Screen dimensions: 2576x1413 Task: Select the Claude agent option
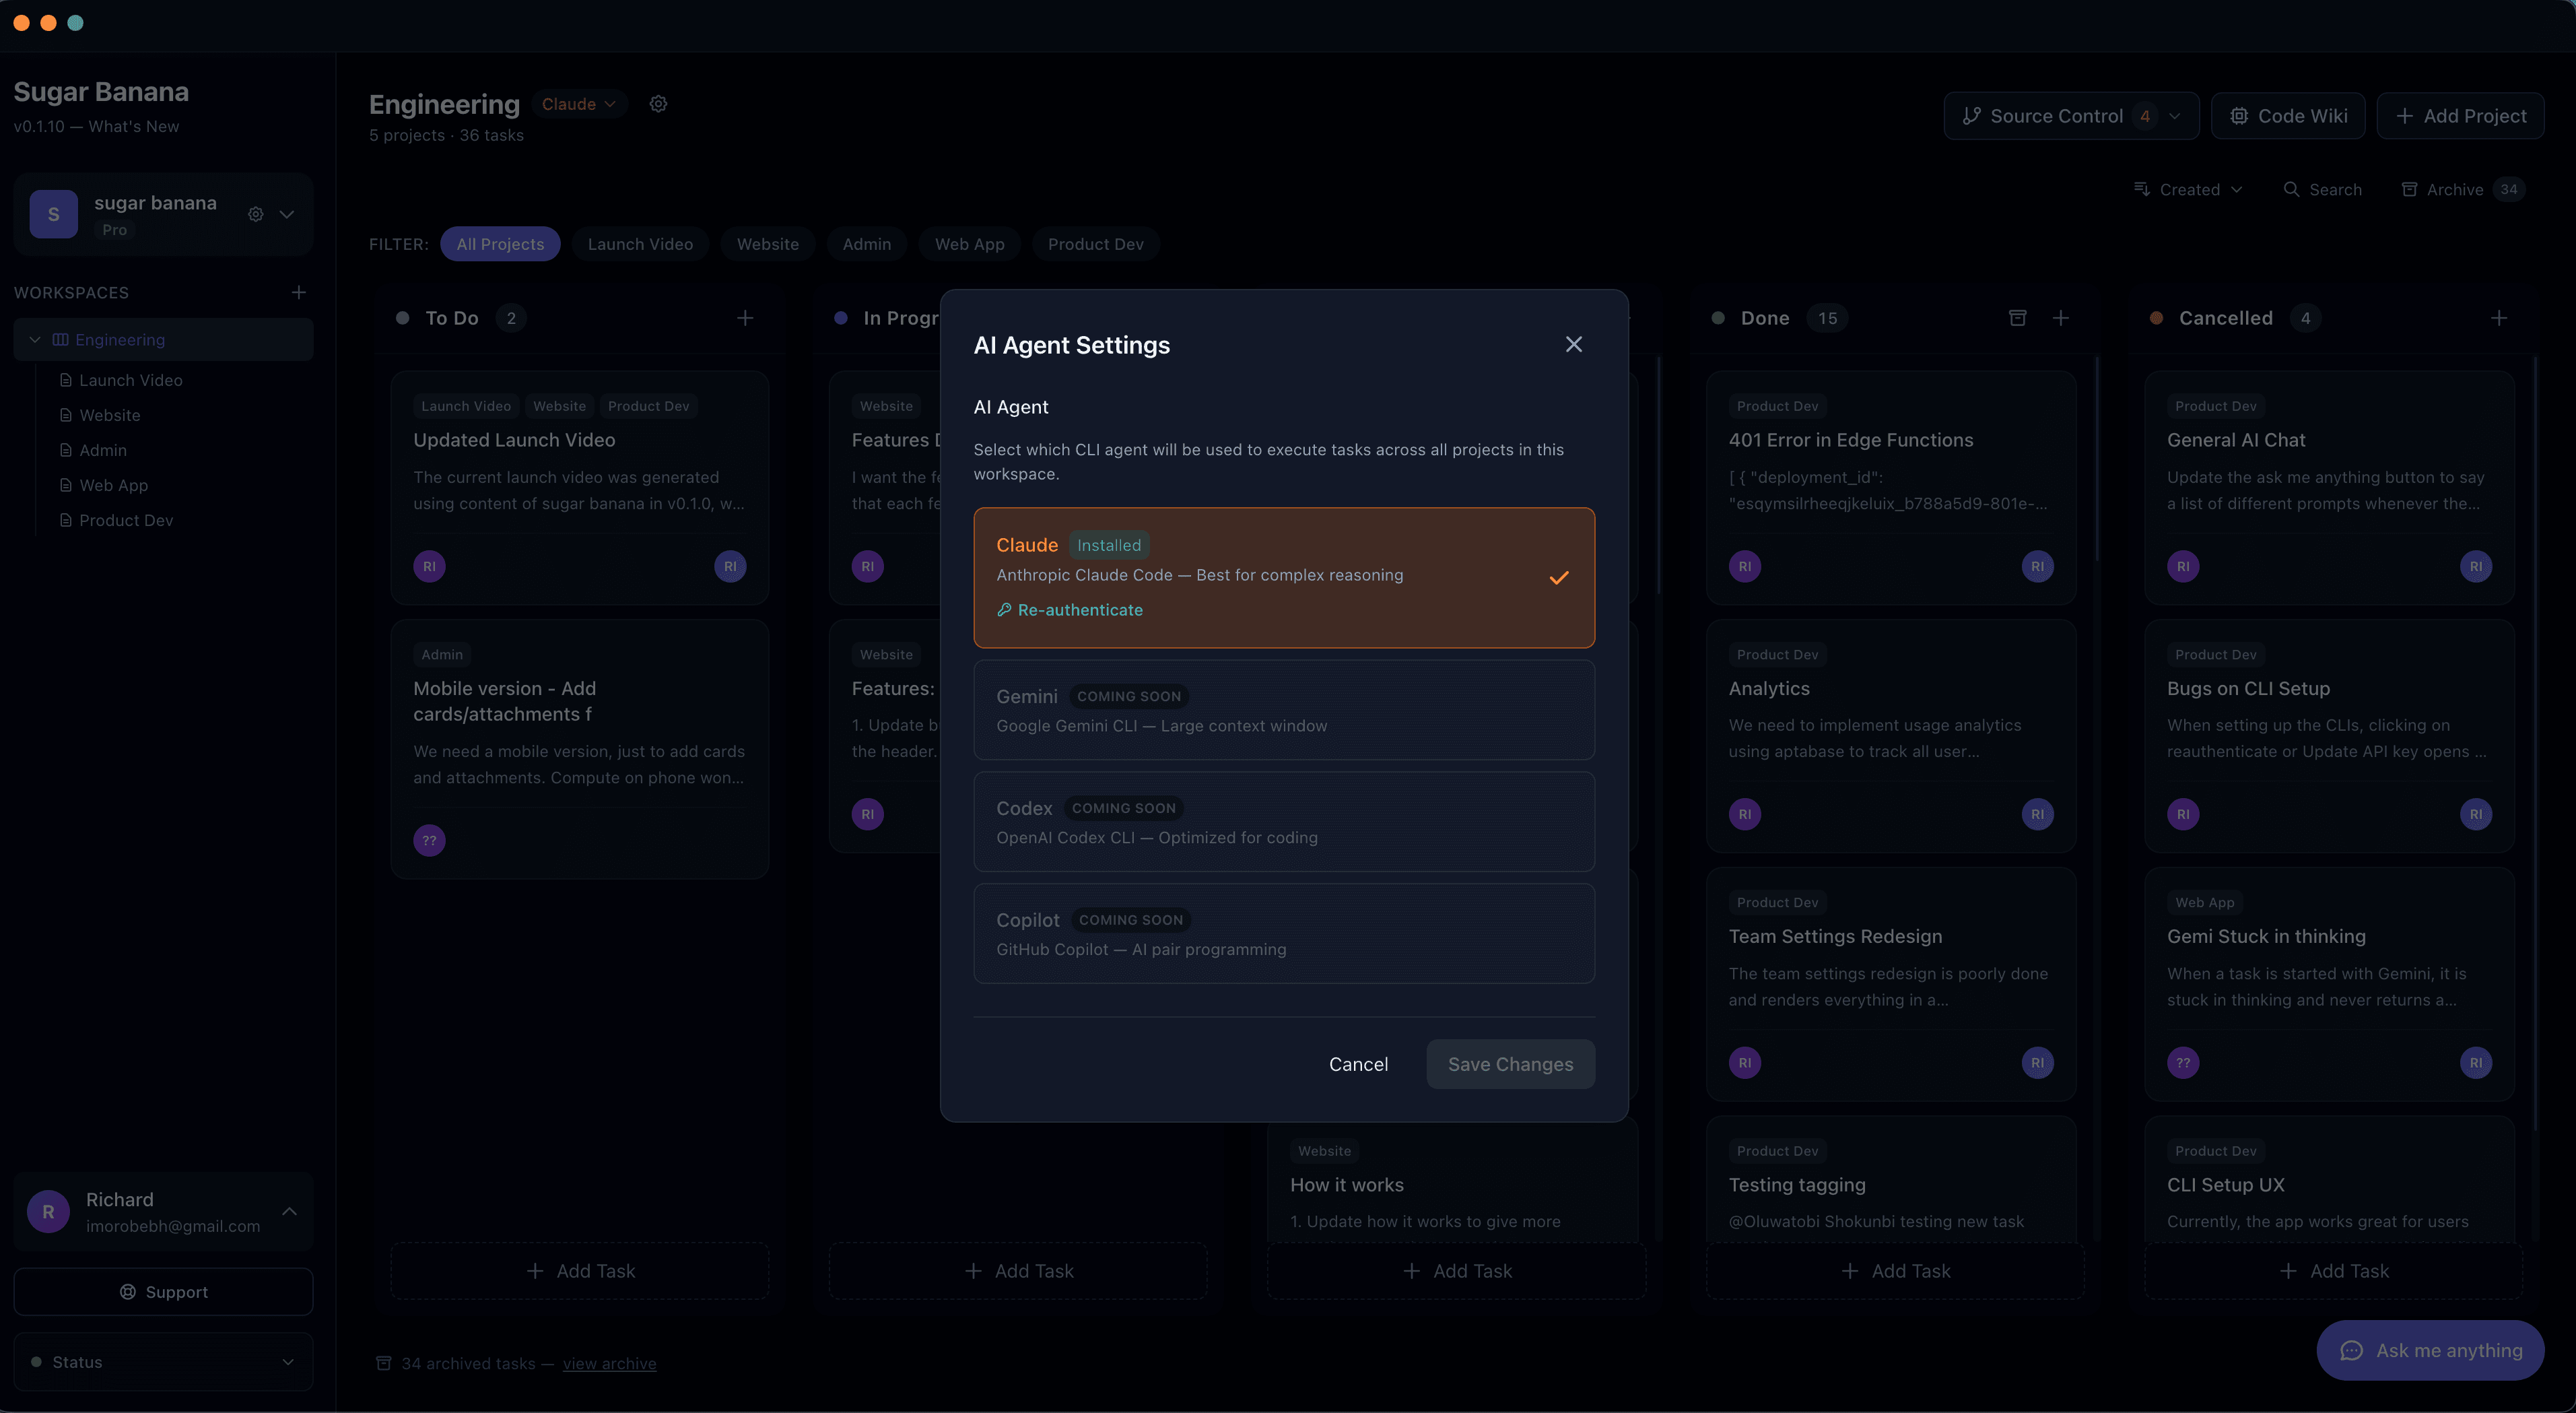coord(1283,577)
